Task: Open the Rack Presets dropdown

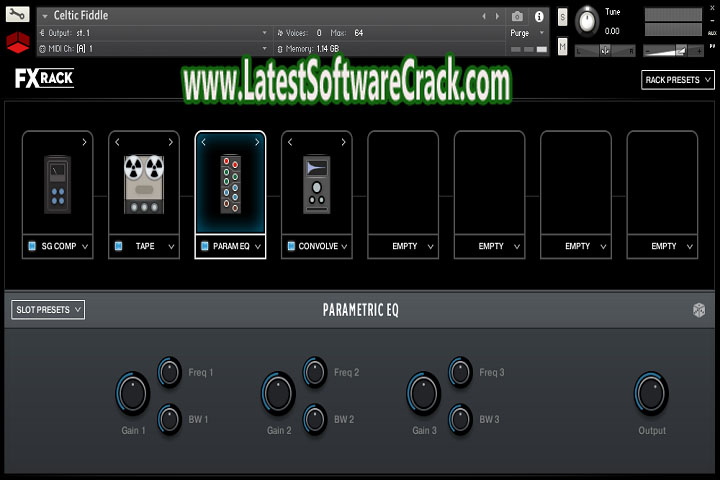Action: [x=678, y=80]
